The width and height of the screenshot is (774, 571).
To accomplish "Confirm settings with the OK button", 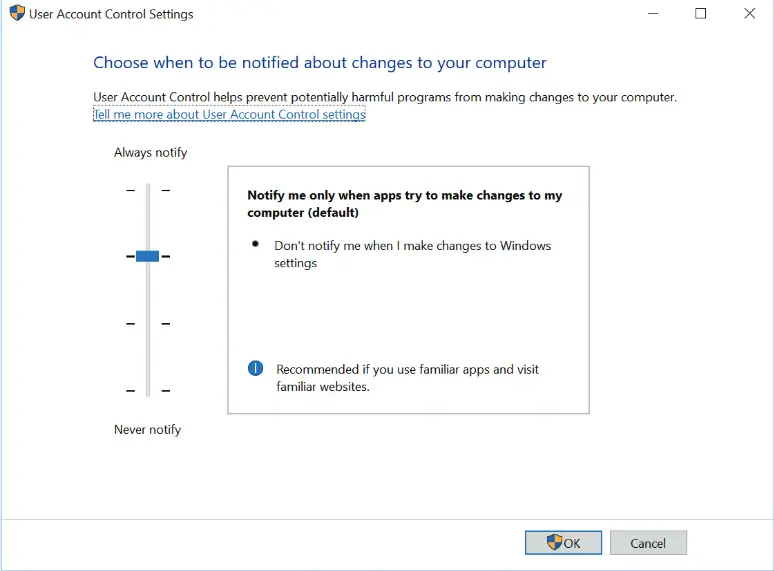I will (x=563, y=543).
